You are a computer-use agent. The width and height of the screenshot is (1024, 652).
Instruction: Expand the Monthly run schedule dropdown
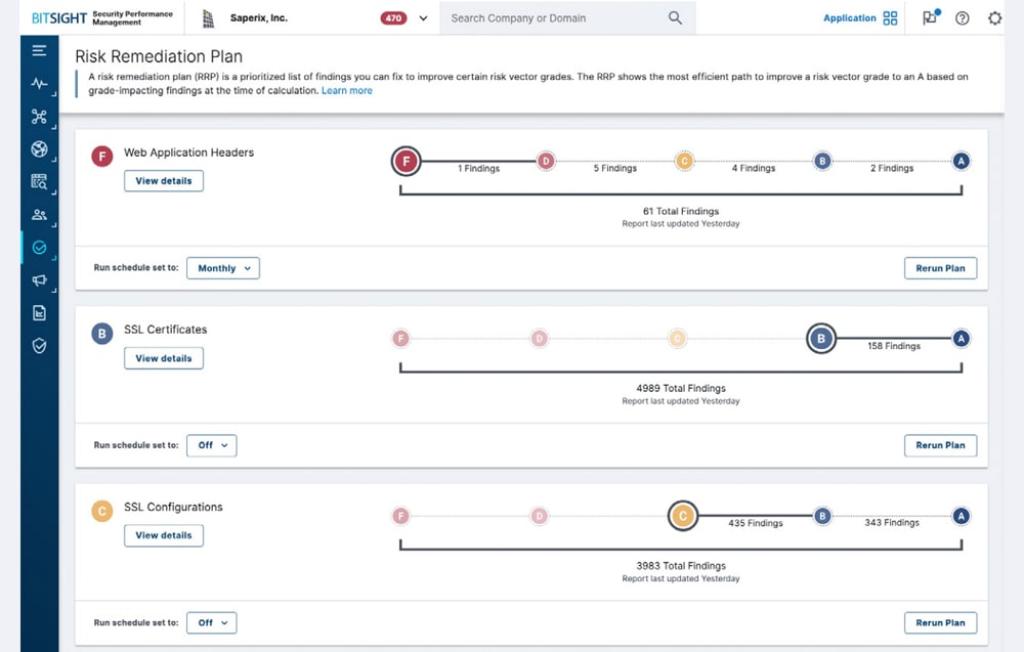pos(223,268)
